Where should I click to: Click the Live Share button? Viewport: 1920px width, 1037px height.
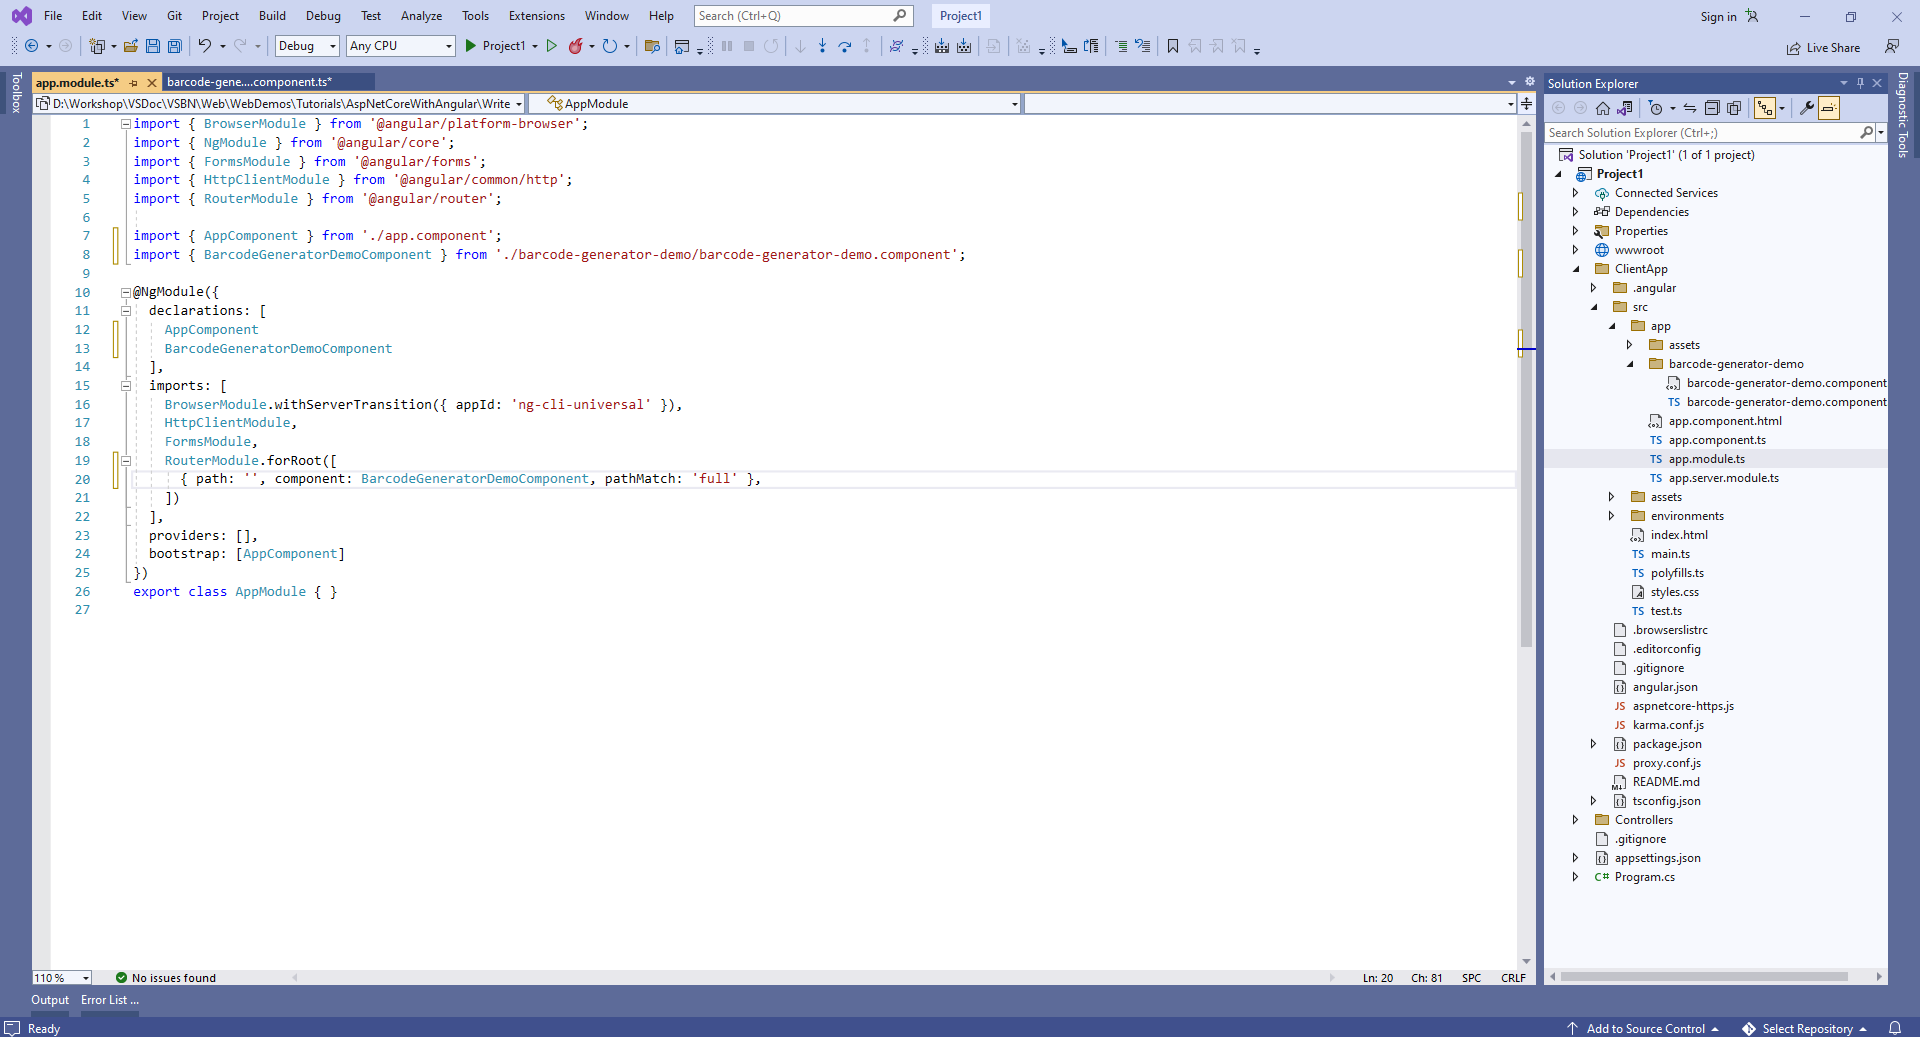1824,48
